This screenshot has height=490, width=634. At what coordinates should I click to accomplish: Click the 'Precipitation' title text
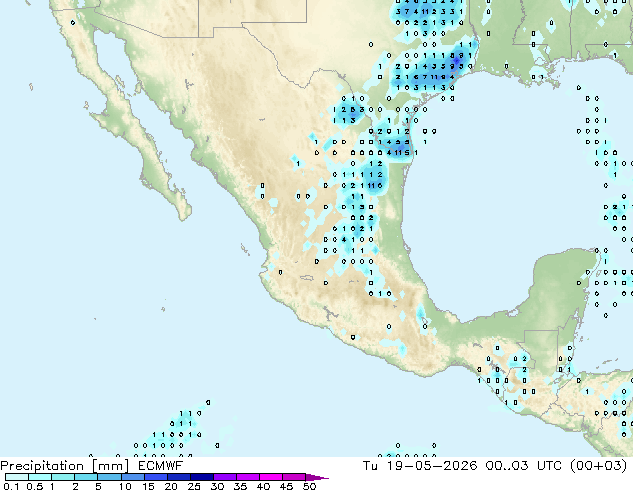tap(42, 466)
